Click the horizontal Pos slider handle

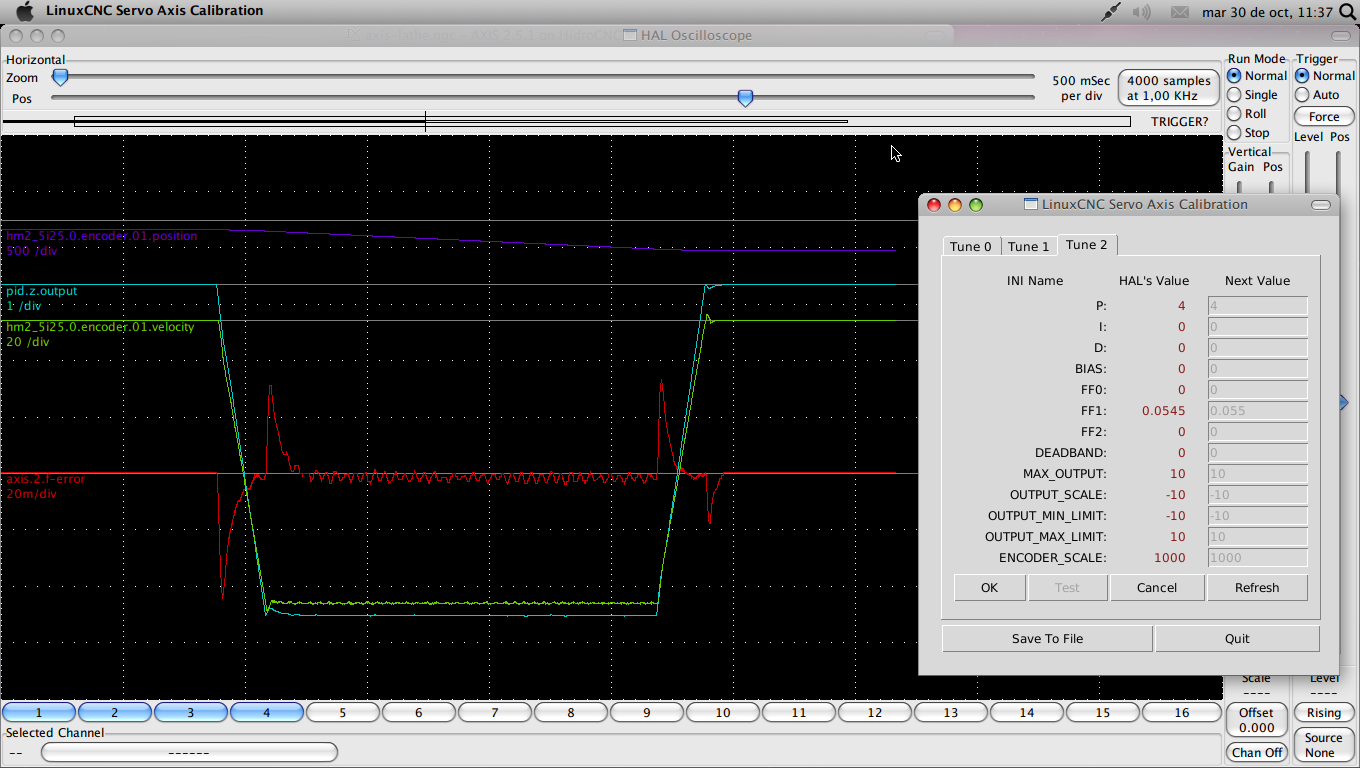click(x=745, y=98)
